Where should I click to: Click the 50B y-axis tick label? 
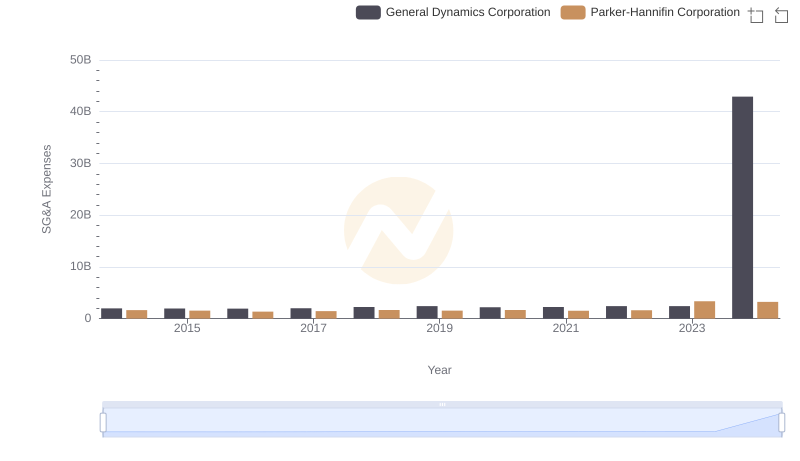pos(80,60)
